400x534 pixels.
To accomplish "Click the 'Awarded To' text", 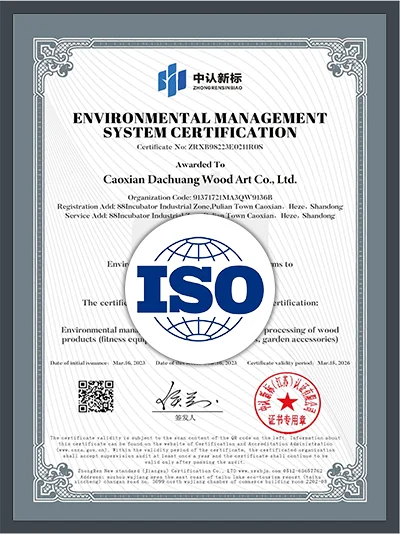I will tap(200, 165).
